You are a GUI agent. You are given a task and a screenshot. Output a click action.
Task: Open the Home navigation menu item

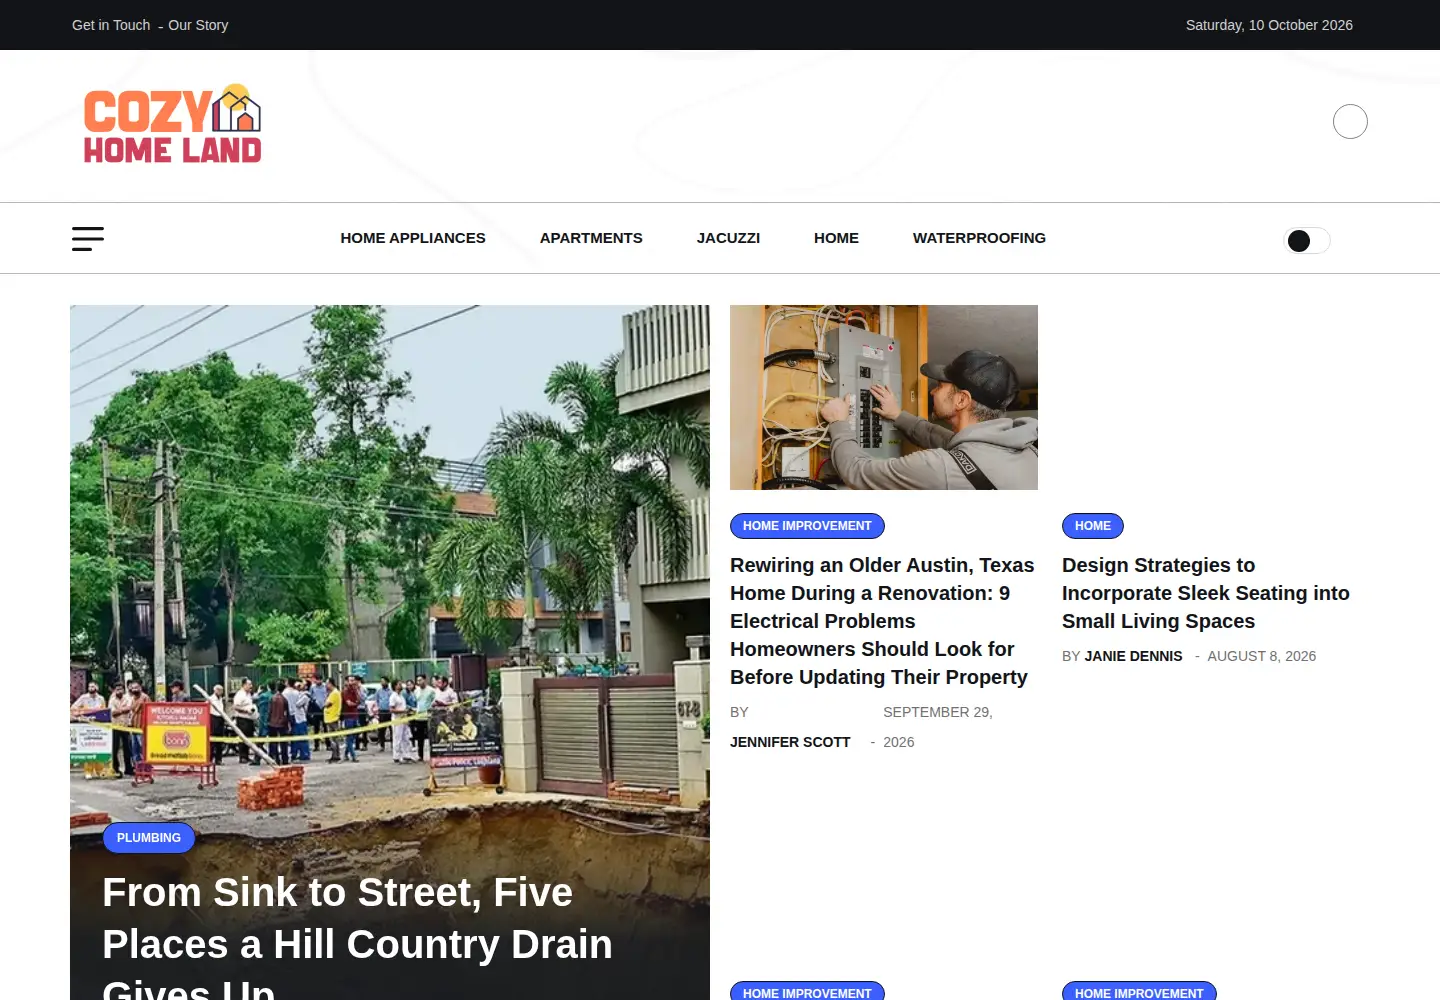pyautogui.click(x=836, y=238)
